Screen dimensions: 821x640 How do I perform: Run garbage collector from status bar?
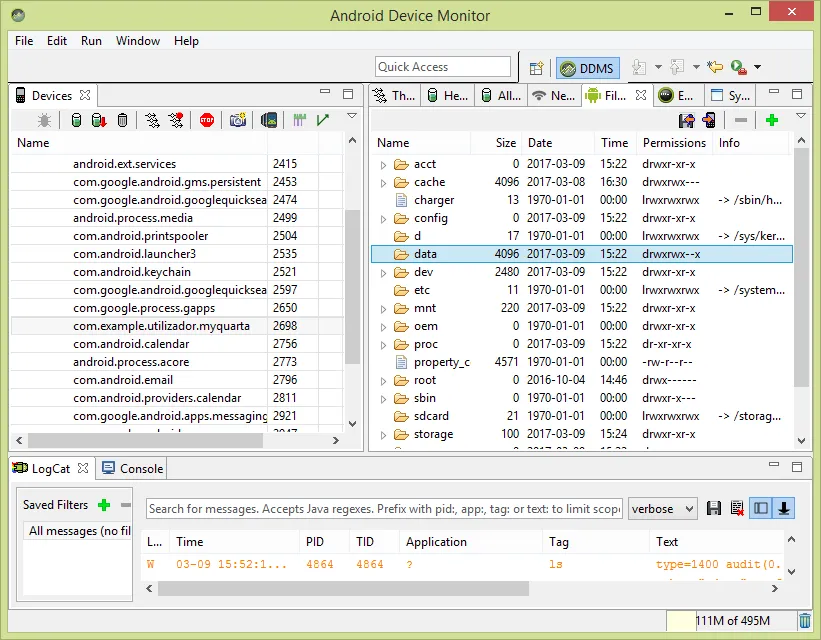805,621
